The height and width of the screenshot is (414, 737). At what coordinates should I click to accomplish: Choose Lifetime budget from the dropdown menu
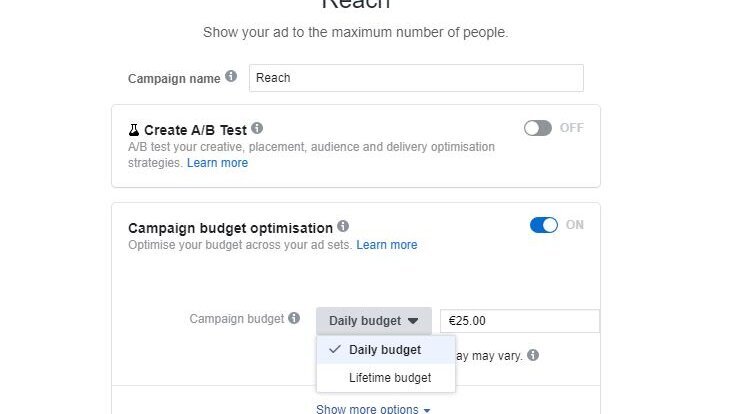click(x=390, y=378)
